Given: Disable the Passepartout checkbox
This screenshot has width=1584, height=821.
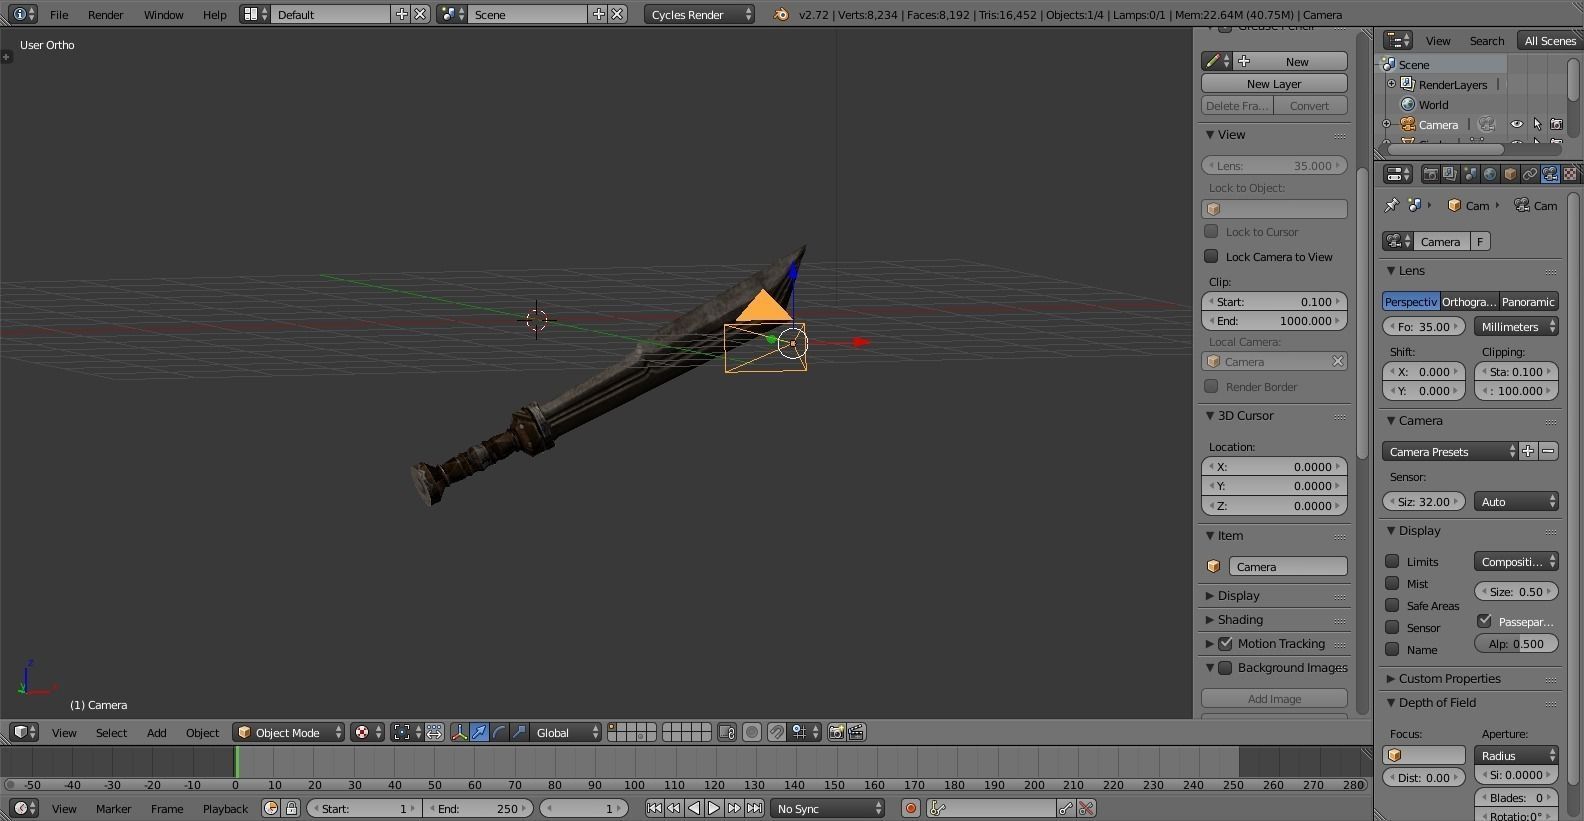Looking at the screenshot, I should [x=1485, y=621].
